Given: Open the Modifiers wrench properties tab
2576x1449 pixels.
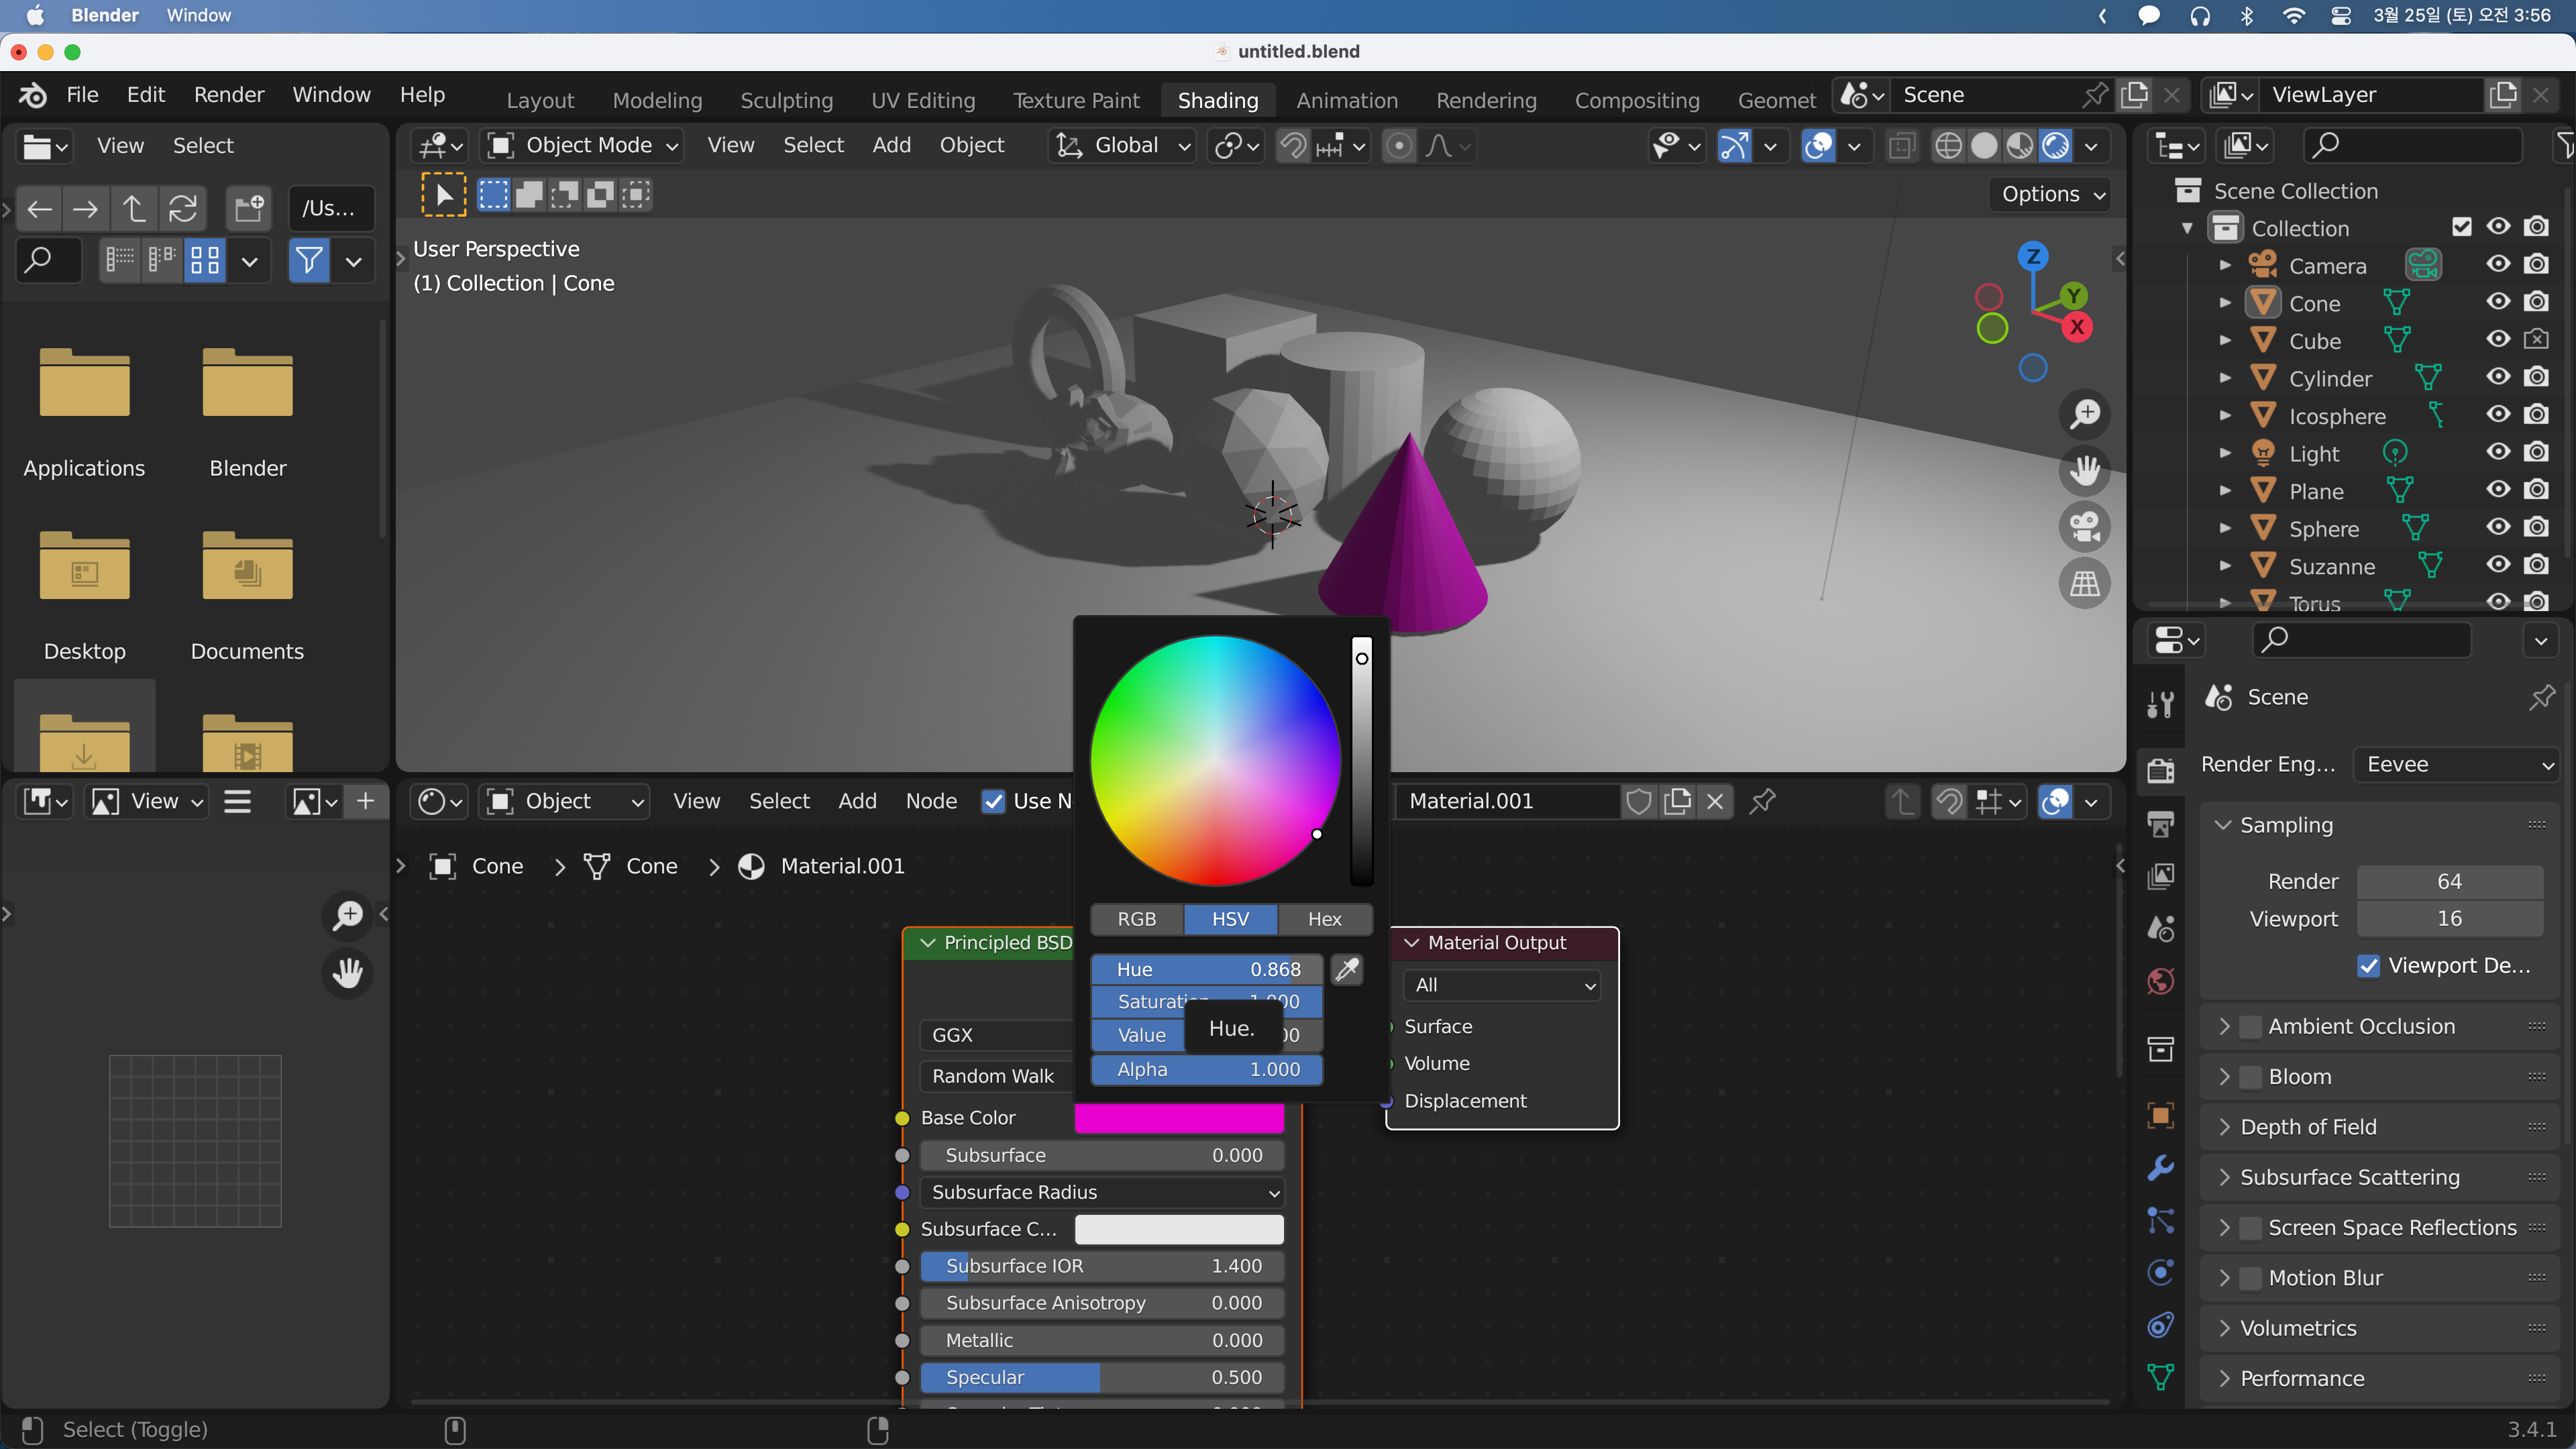Looking at the screenshot, I should point(2161,1167).
